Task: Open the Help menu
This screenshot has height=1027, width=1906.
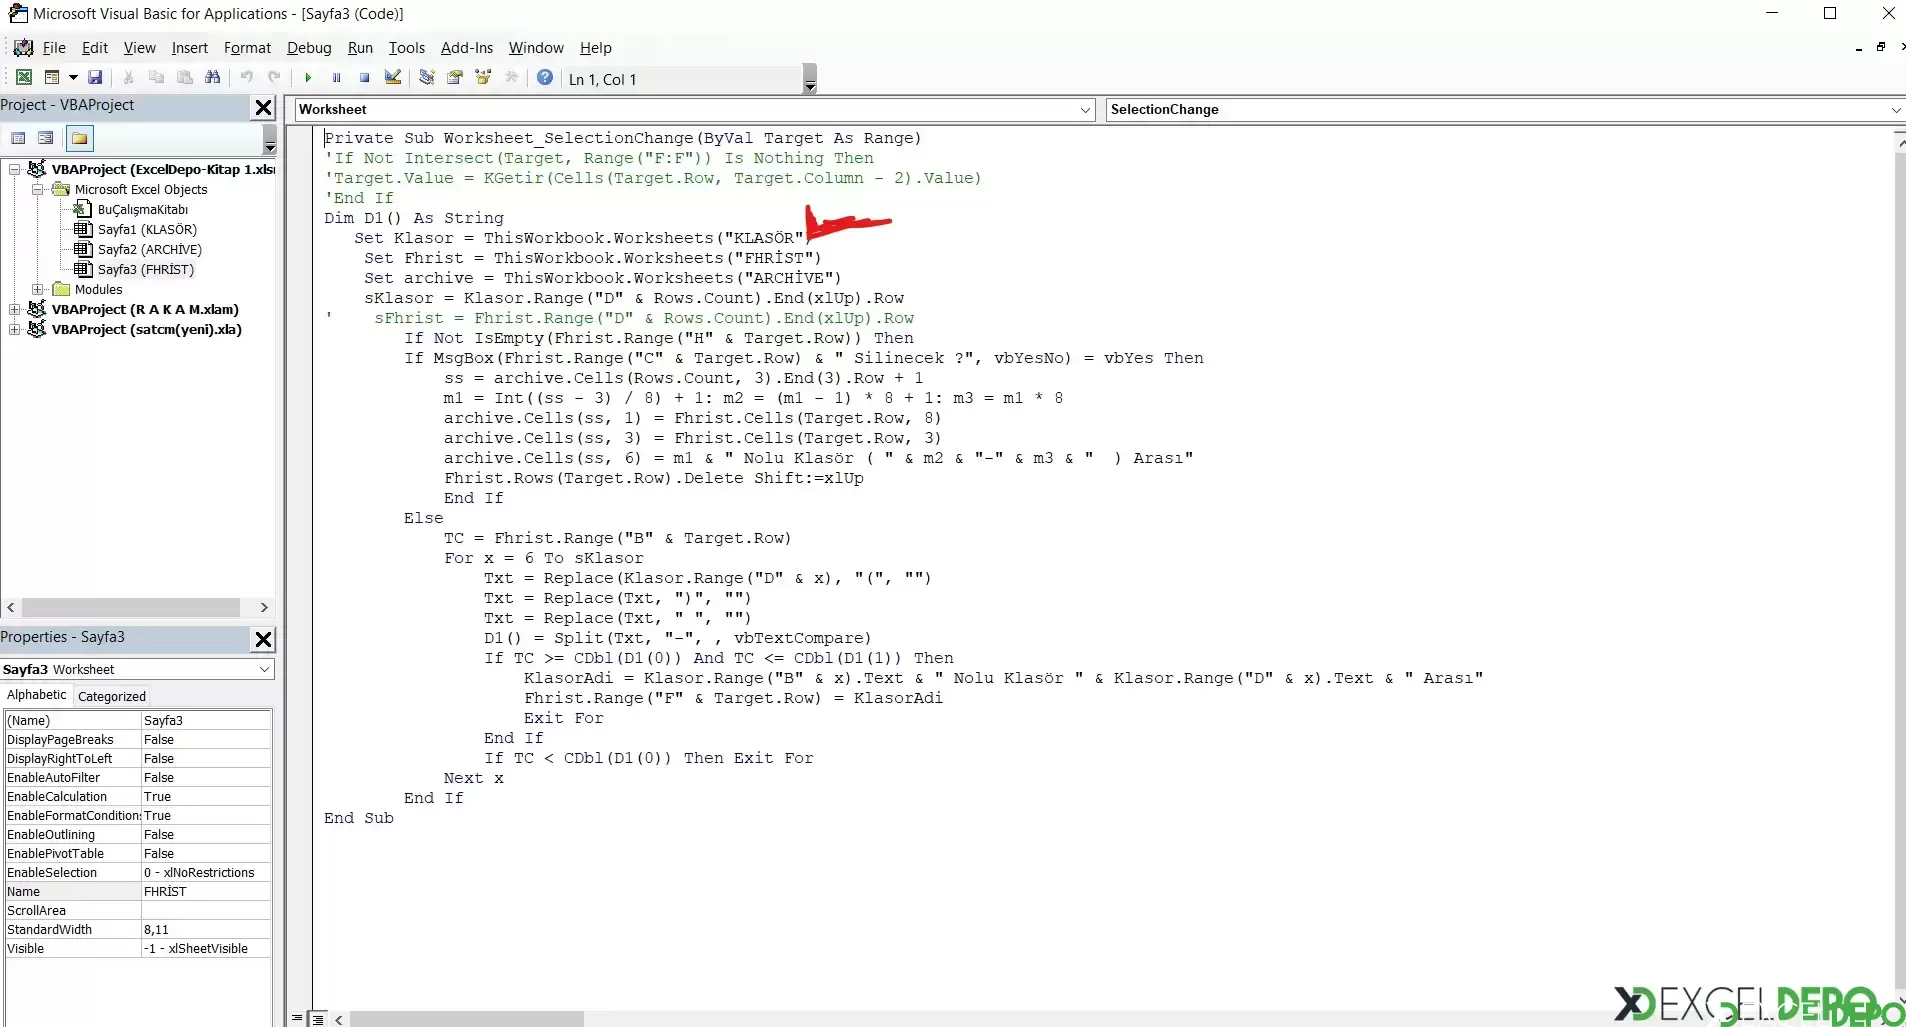Action: pos(595,48)
